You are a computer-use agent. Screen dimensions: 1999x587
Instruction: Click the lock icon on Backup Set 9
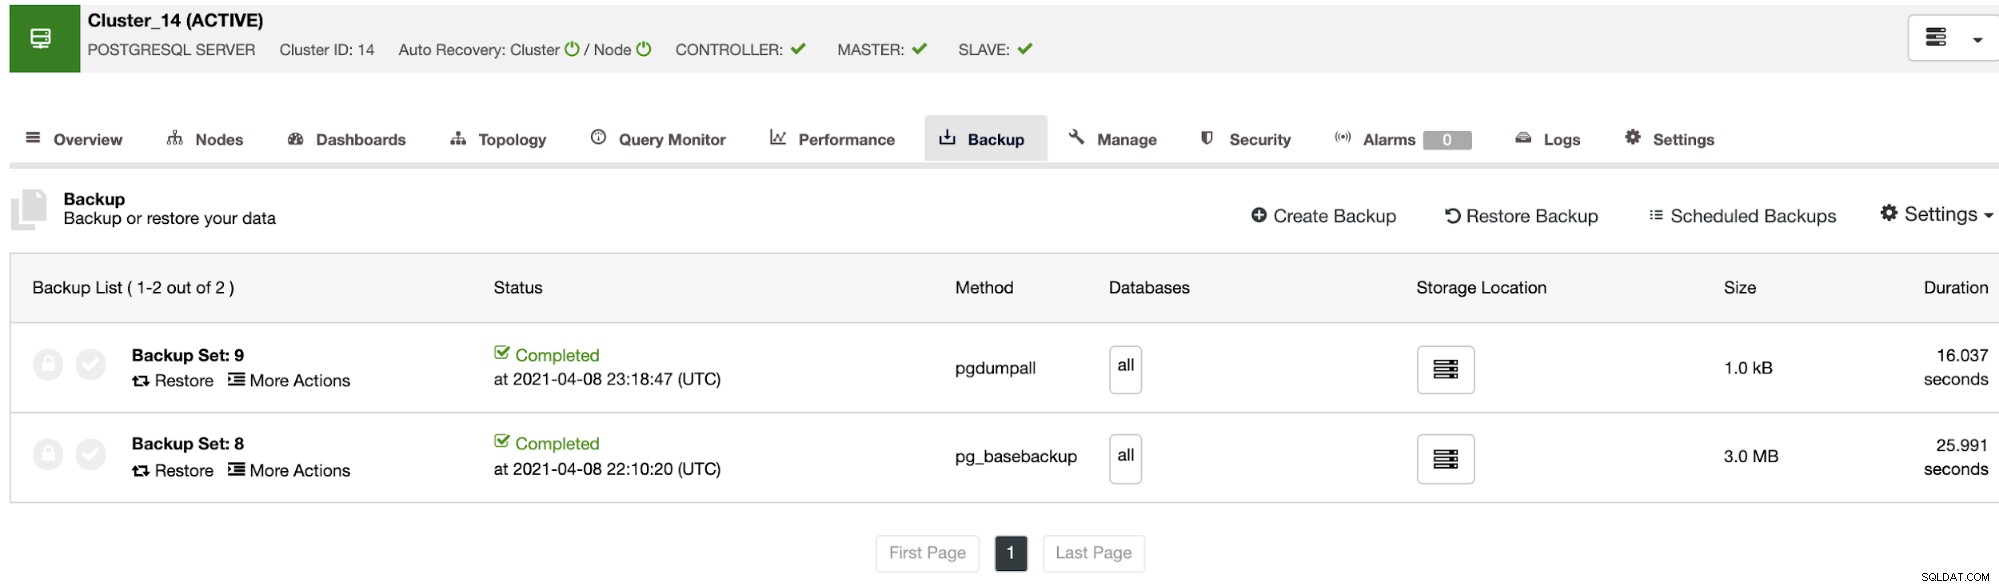(x=48, y=364)
